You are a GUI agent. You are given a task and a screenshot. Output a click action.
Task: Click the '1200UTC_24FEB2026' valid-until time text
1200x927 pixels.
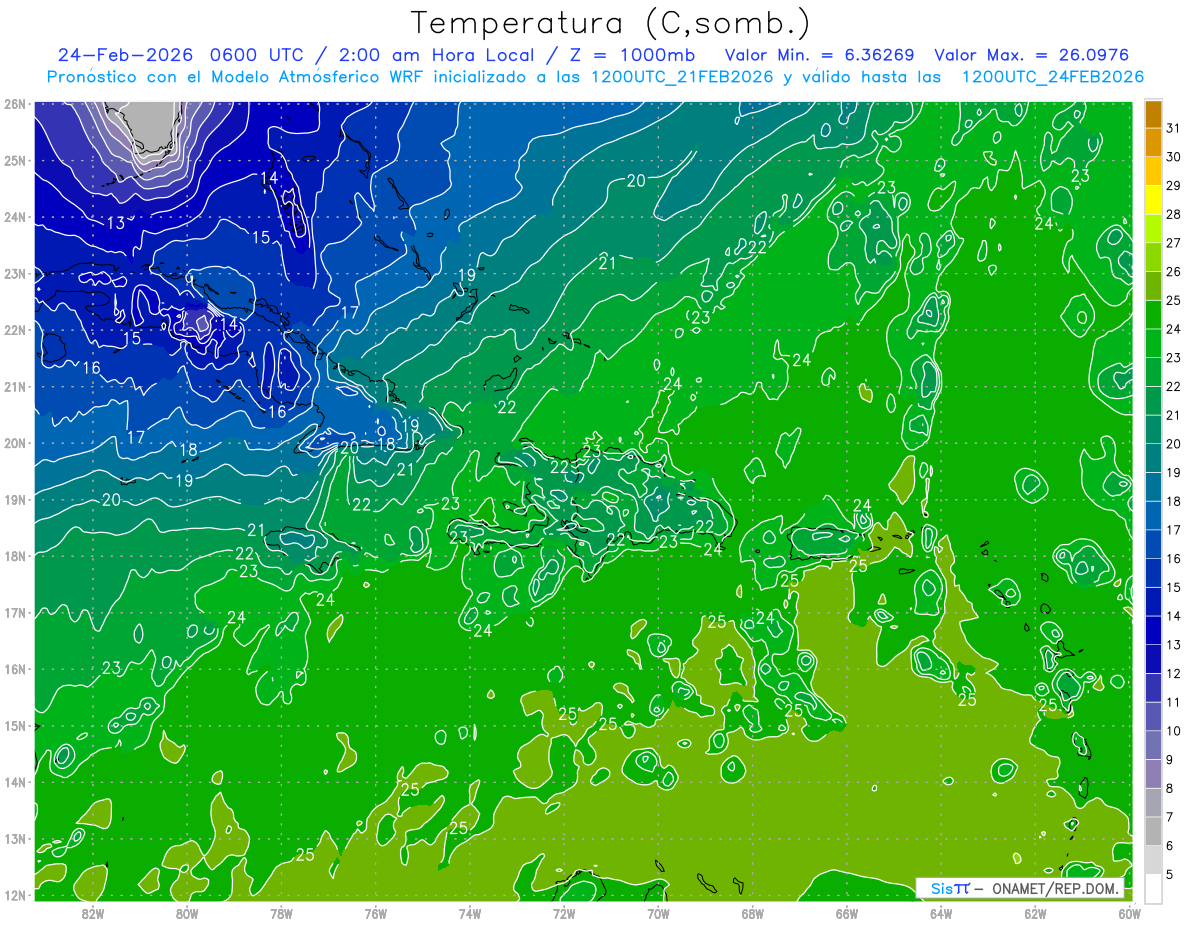click(x=1053, y=77)
